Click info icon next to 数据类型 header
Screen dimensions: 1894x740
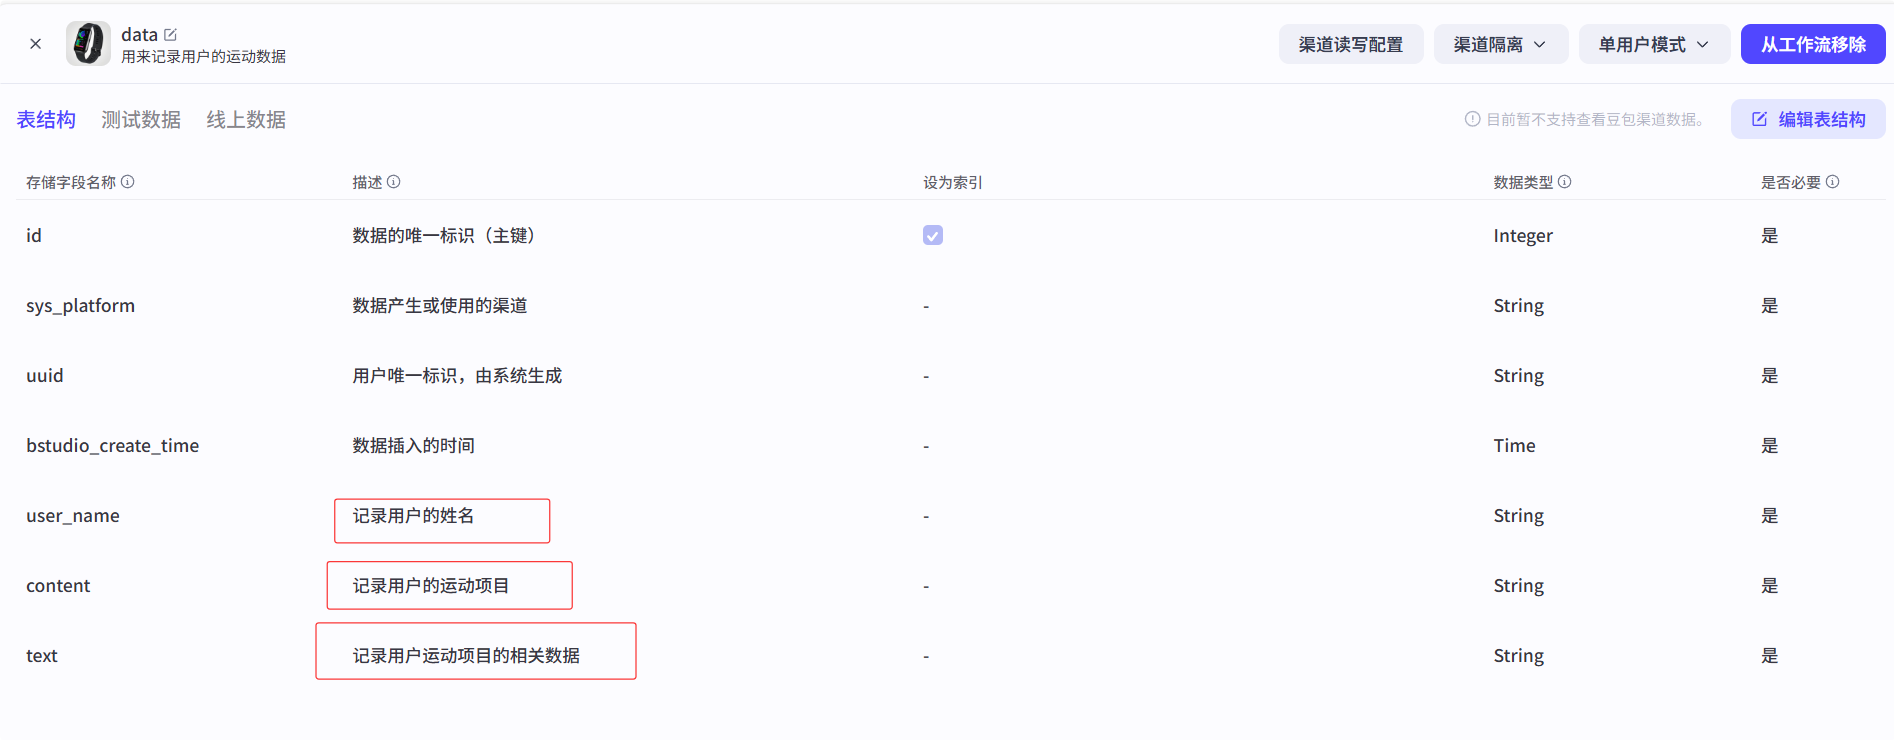(1565, 182)
